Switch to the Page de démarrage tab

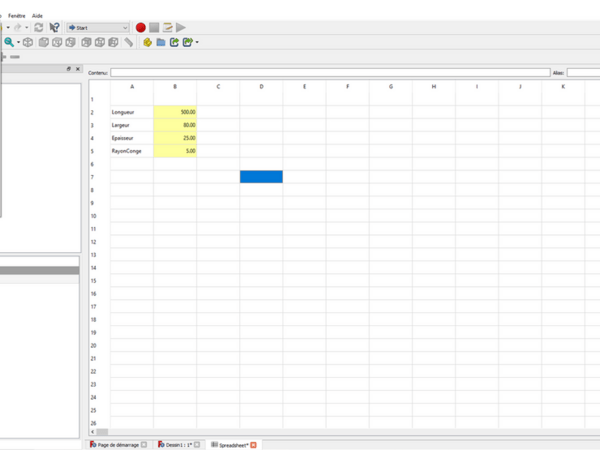(x=117, y=444)
